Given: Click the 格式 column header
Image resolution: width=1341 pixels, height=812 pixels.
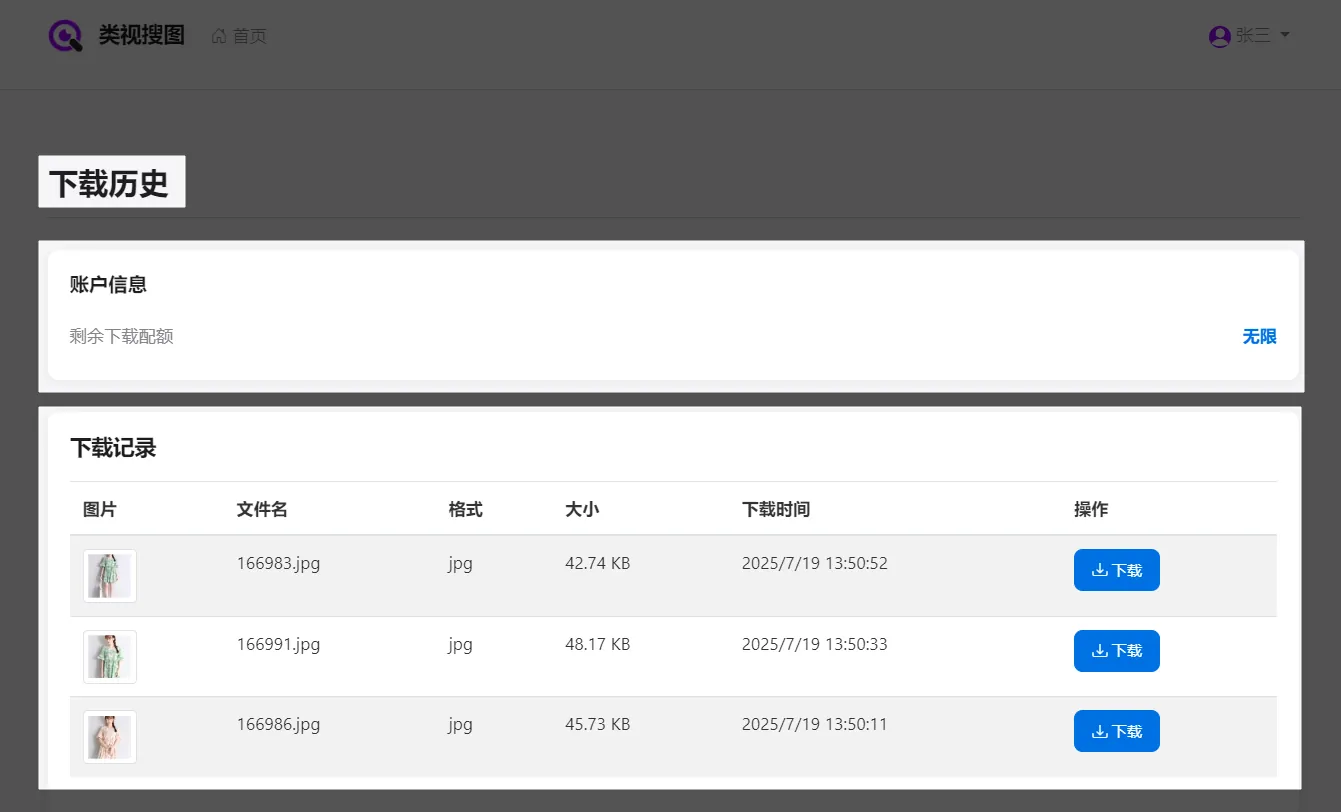Looking at the screenshot, I should click(x=466, y=509).
